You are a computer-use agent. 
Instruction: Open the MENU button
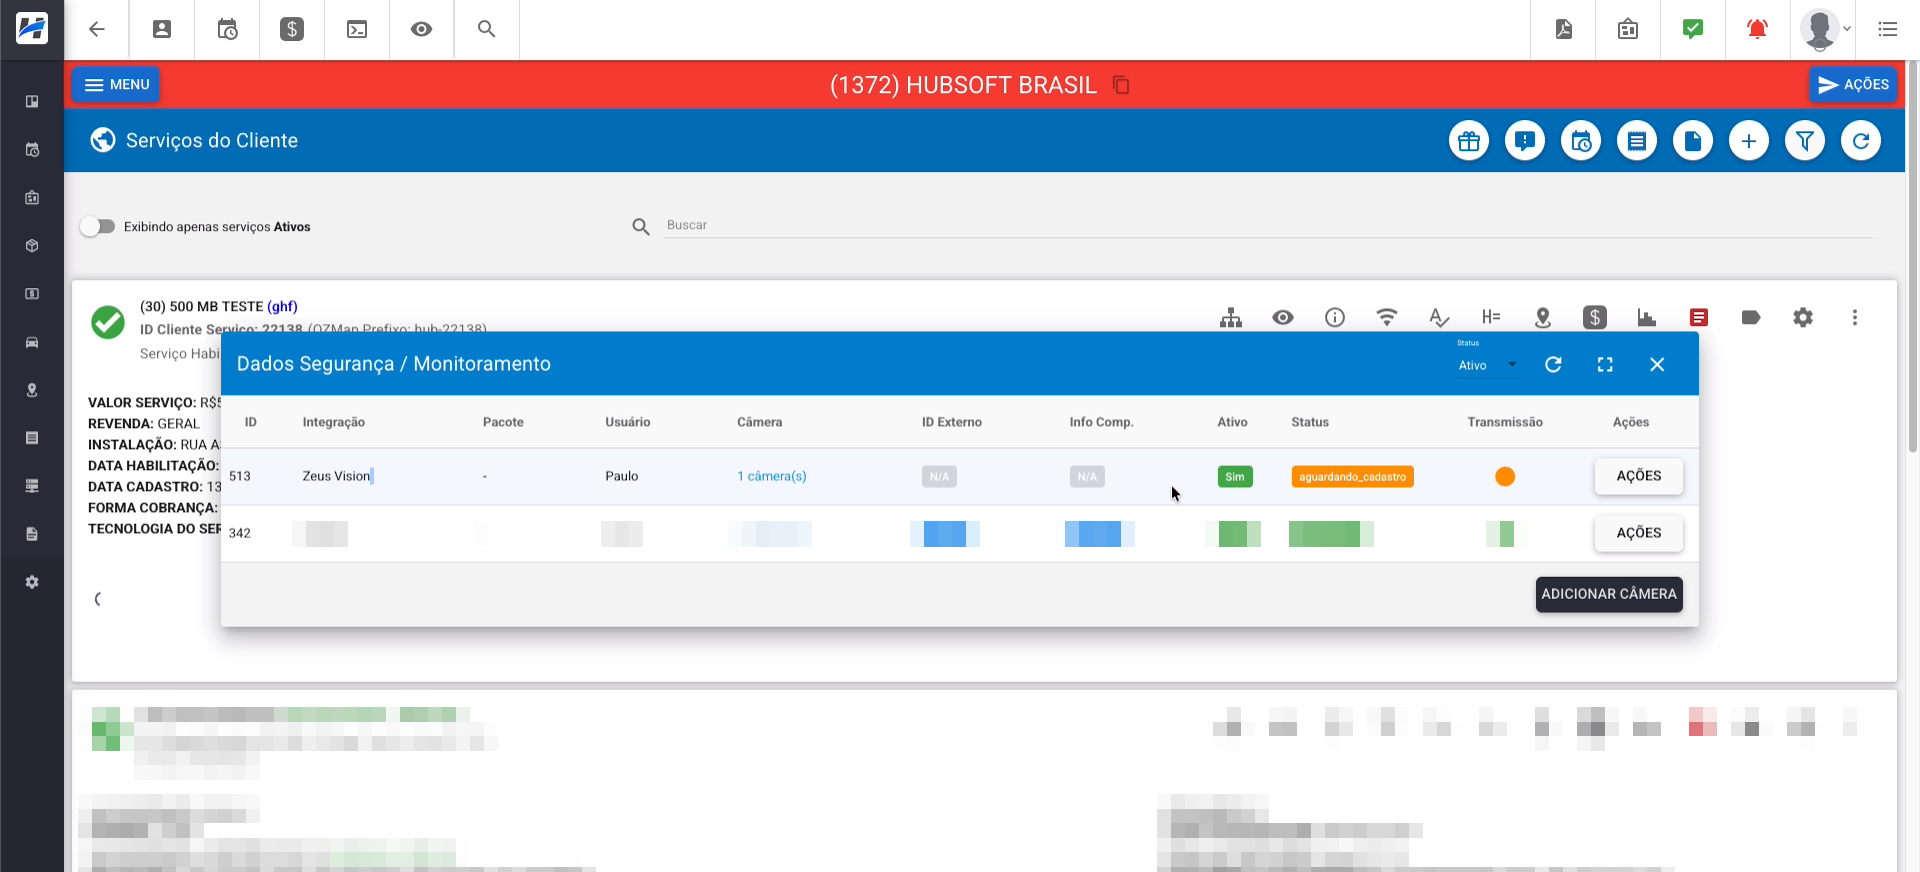[116, 85]
